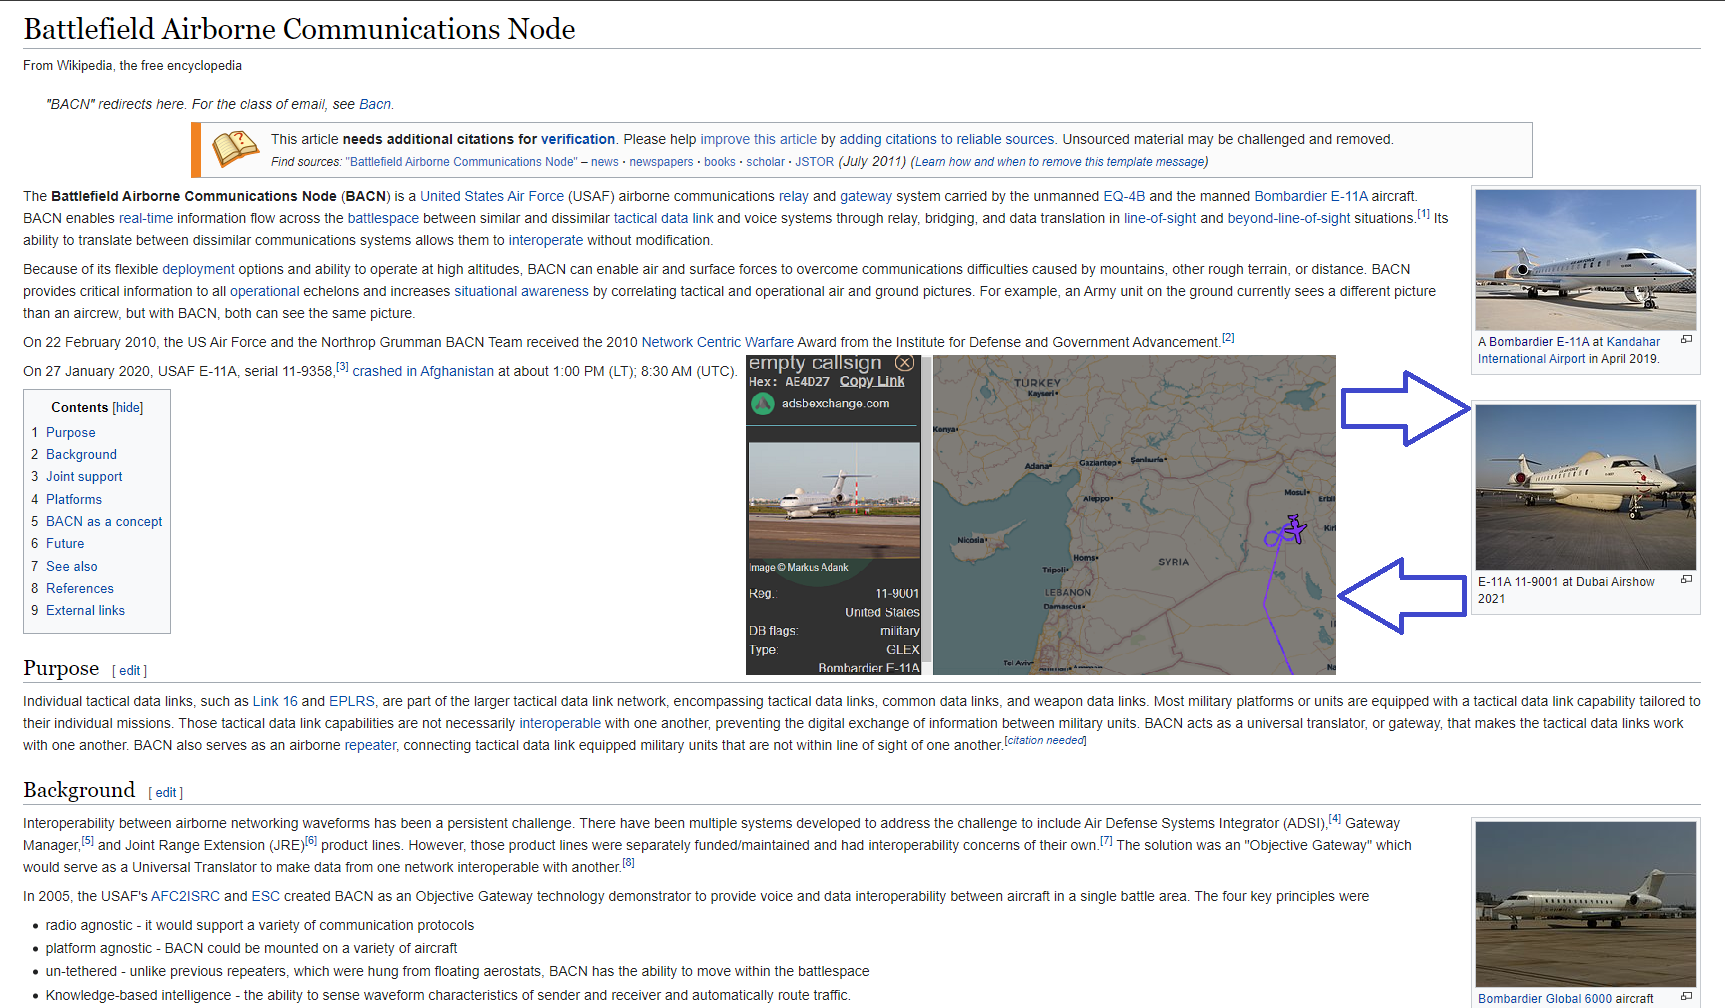This screenshot has height=1008, width=1725.
Task: Navigate to Future section in contents
Action: click(65, 544)
